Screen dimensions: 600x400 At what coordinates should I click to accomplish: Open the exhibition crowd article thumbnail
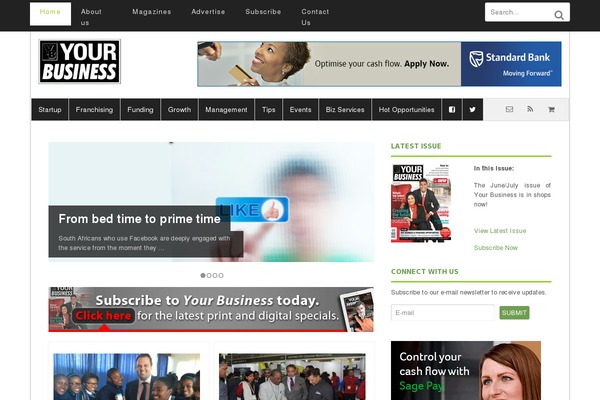point(292,377)
